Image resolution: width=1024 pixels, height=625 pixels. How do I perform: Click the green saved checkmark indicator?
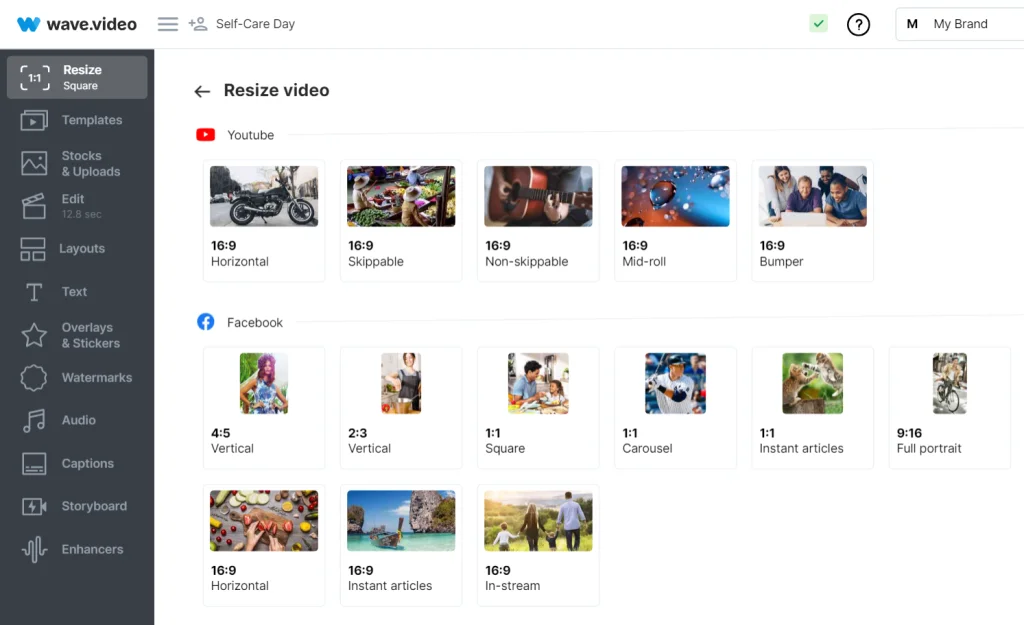(x=819, y=24)
